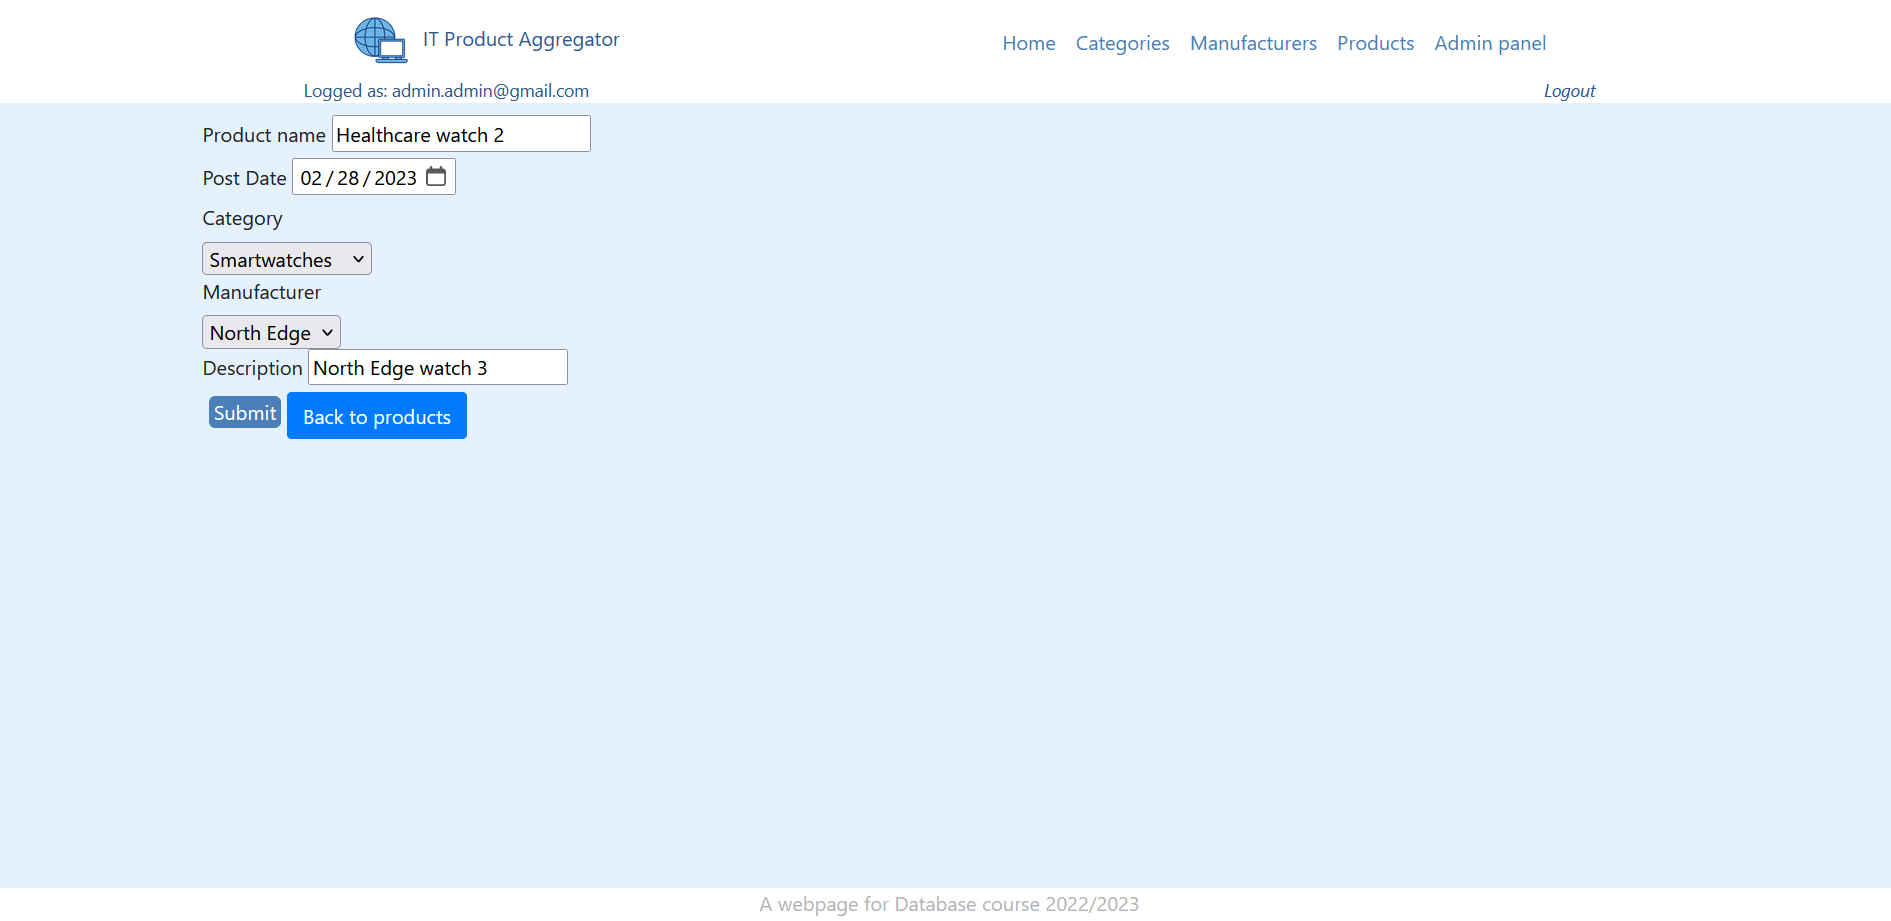Select the day segment of Post Date
This screenshot has width=1891, height=921.
(x=348, y=178)
